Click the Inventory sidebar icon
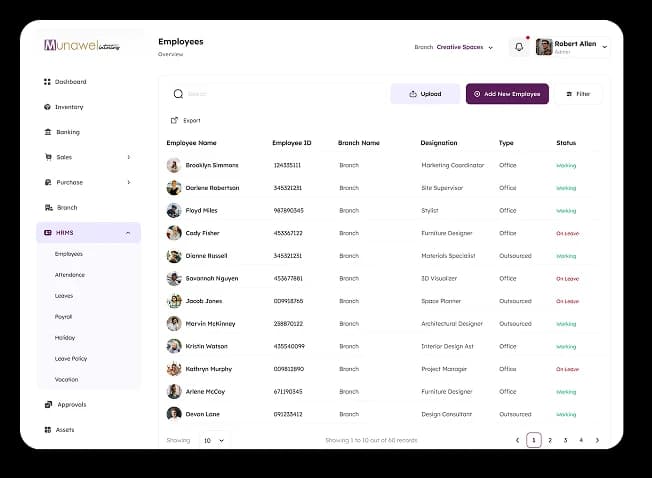Screen dimensions: 652x478 [x=47, y=107]
